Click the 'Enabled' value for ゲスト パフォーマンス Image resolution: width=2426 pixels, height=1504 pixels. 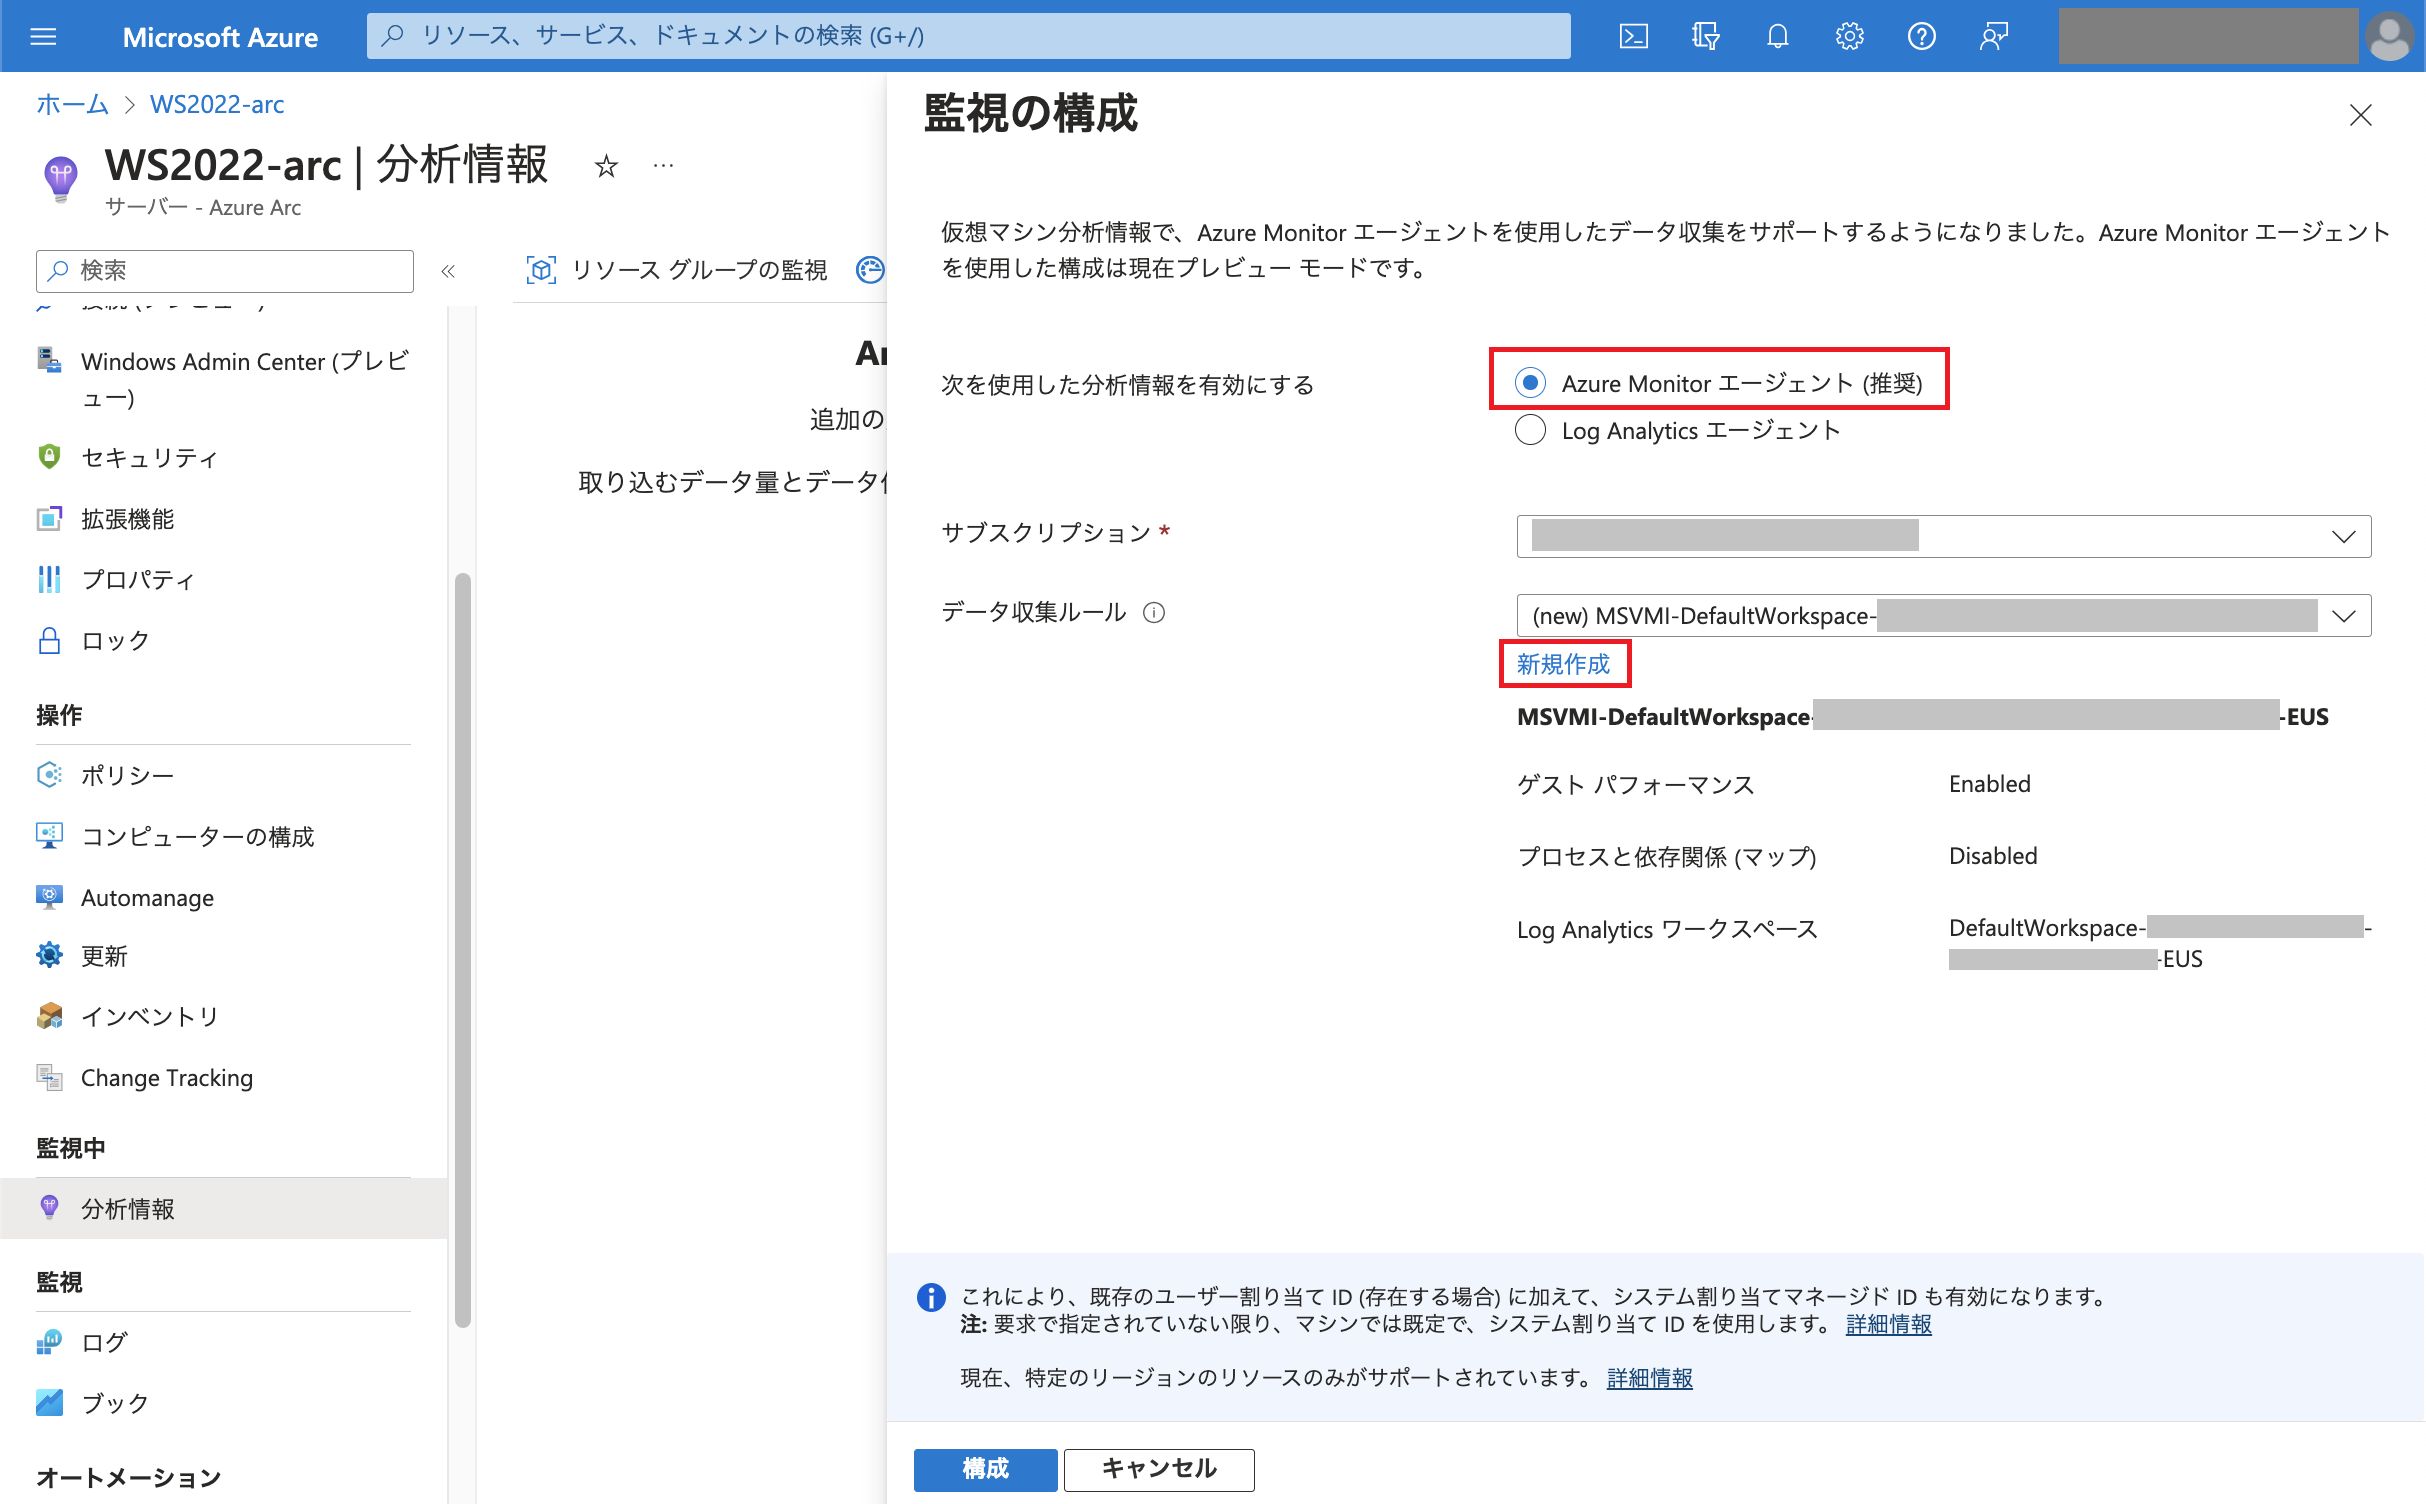(1989, 784)
